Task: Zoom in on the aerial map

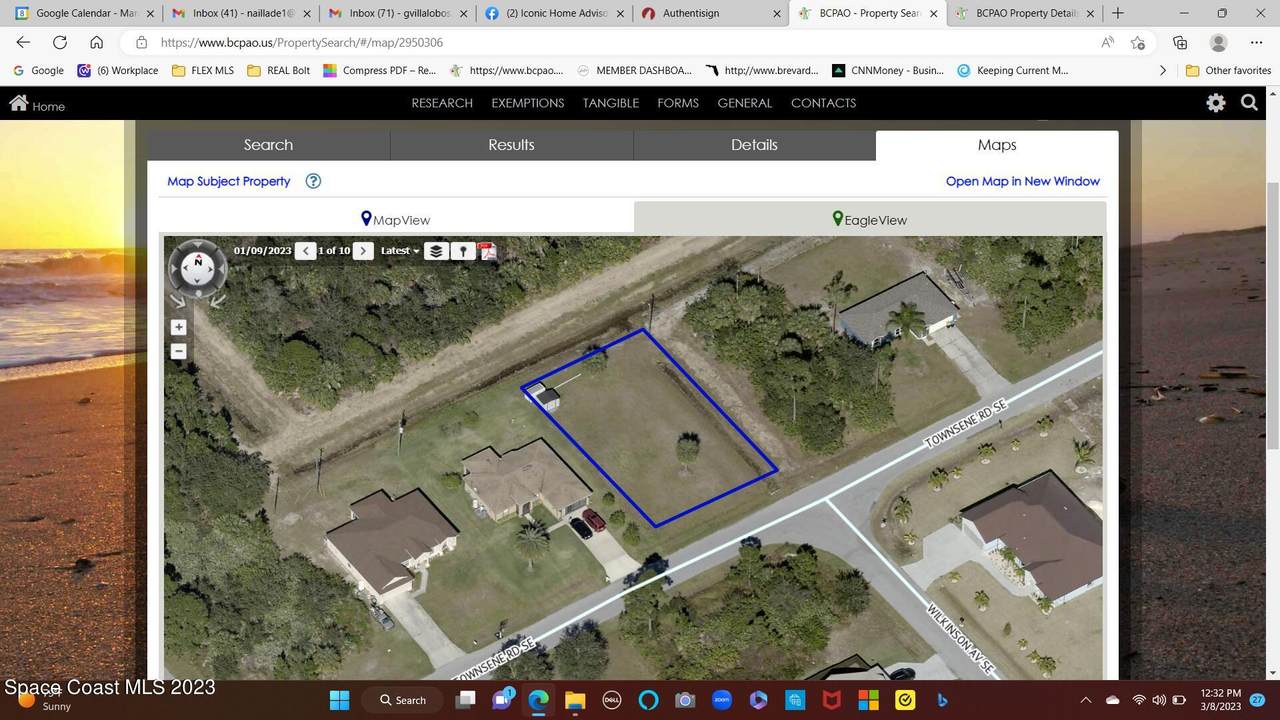Action: click(x=179, y=327)
